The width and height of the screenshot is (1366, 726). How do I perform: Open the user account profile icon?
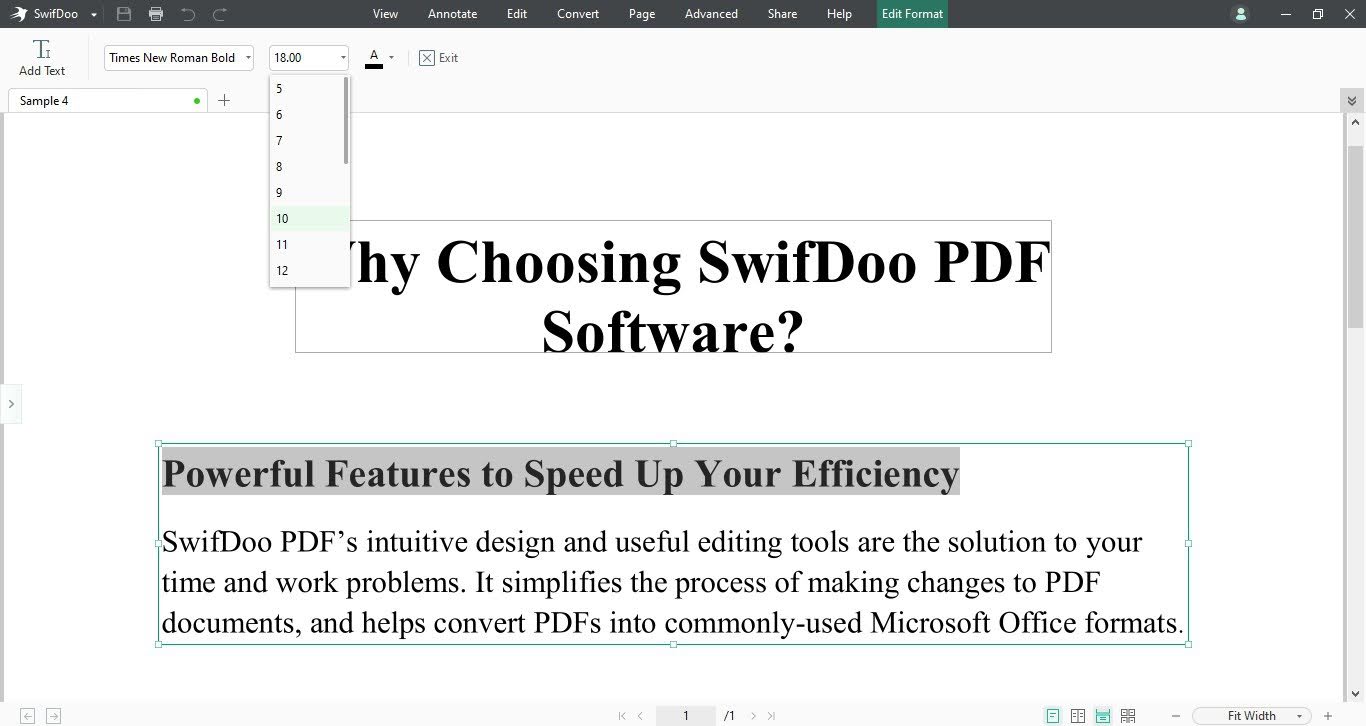point(1241,14)
